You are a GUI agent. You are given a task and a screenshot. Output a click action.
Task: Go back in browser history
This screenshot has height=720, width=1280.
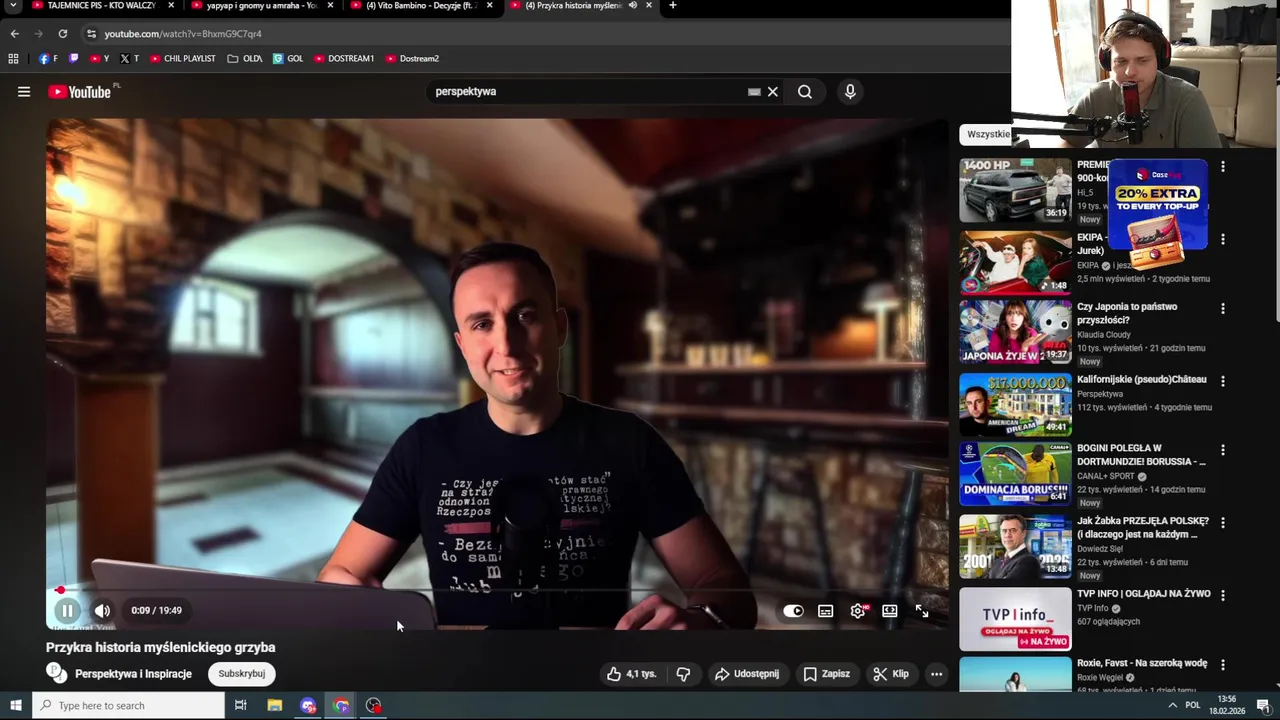(x=14, y=34)
